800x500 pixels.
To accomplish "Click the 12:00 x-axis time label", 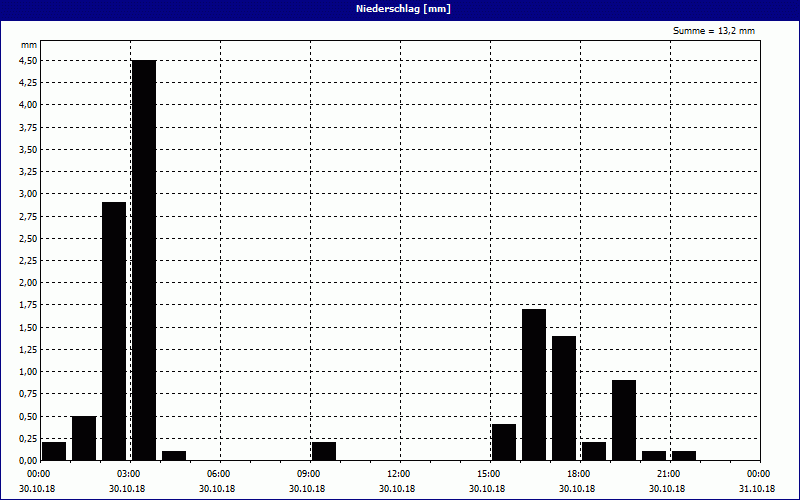I will [x=399, y=473].
